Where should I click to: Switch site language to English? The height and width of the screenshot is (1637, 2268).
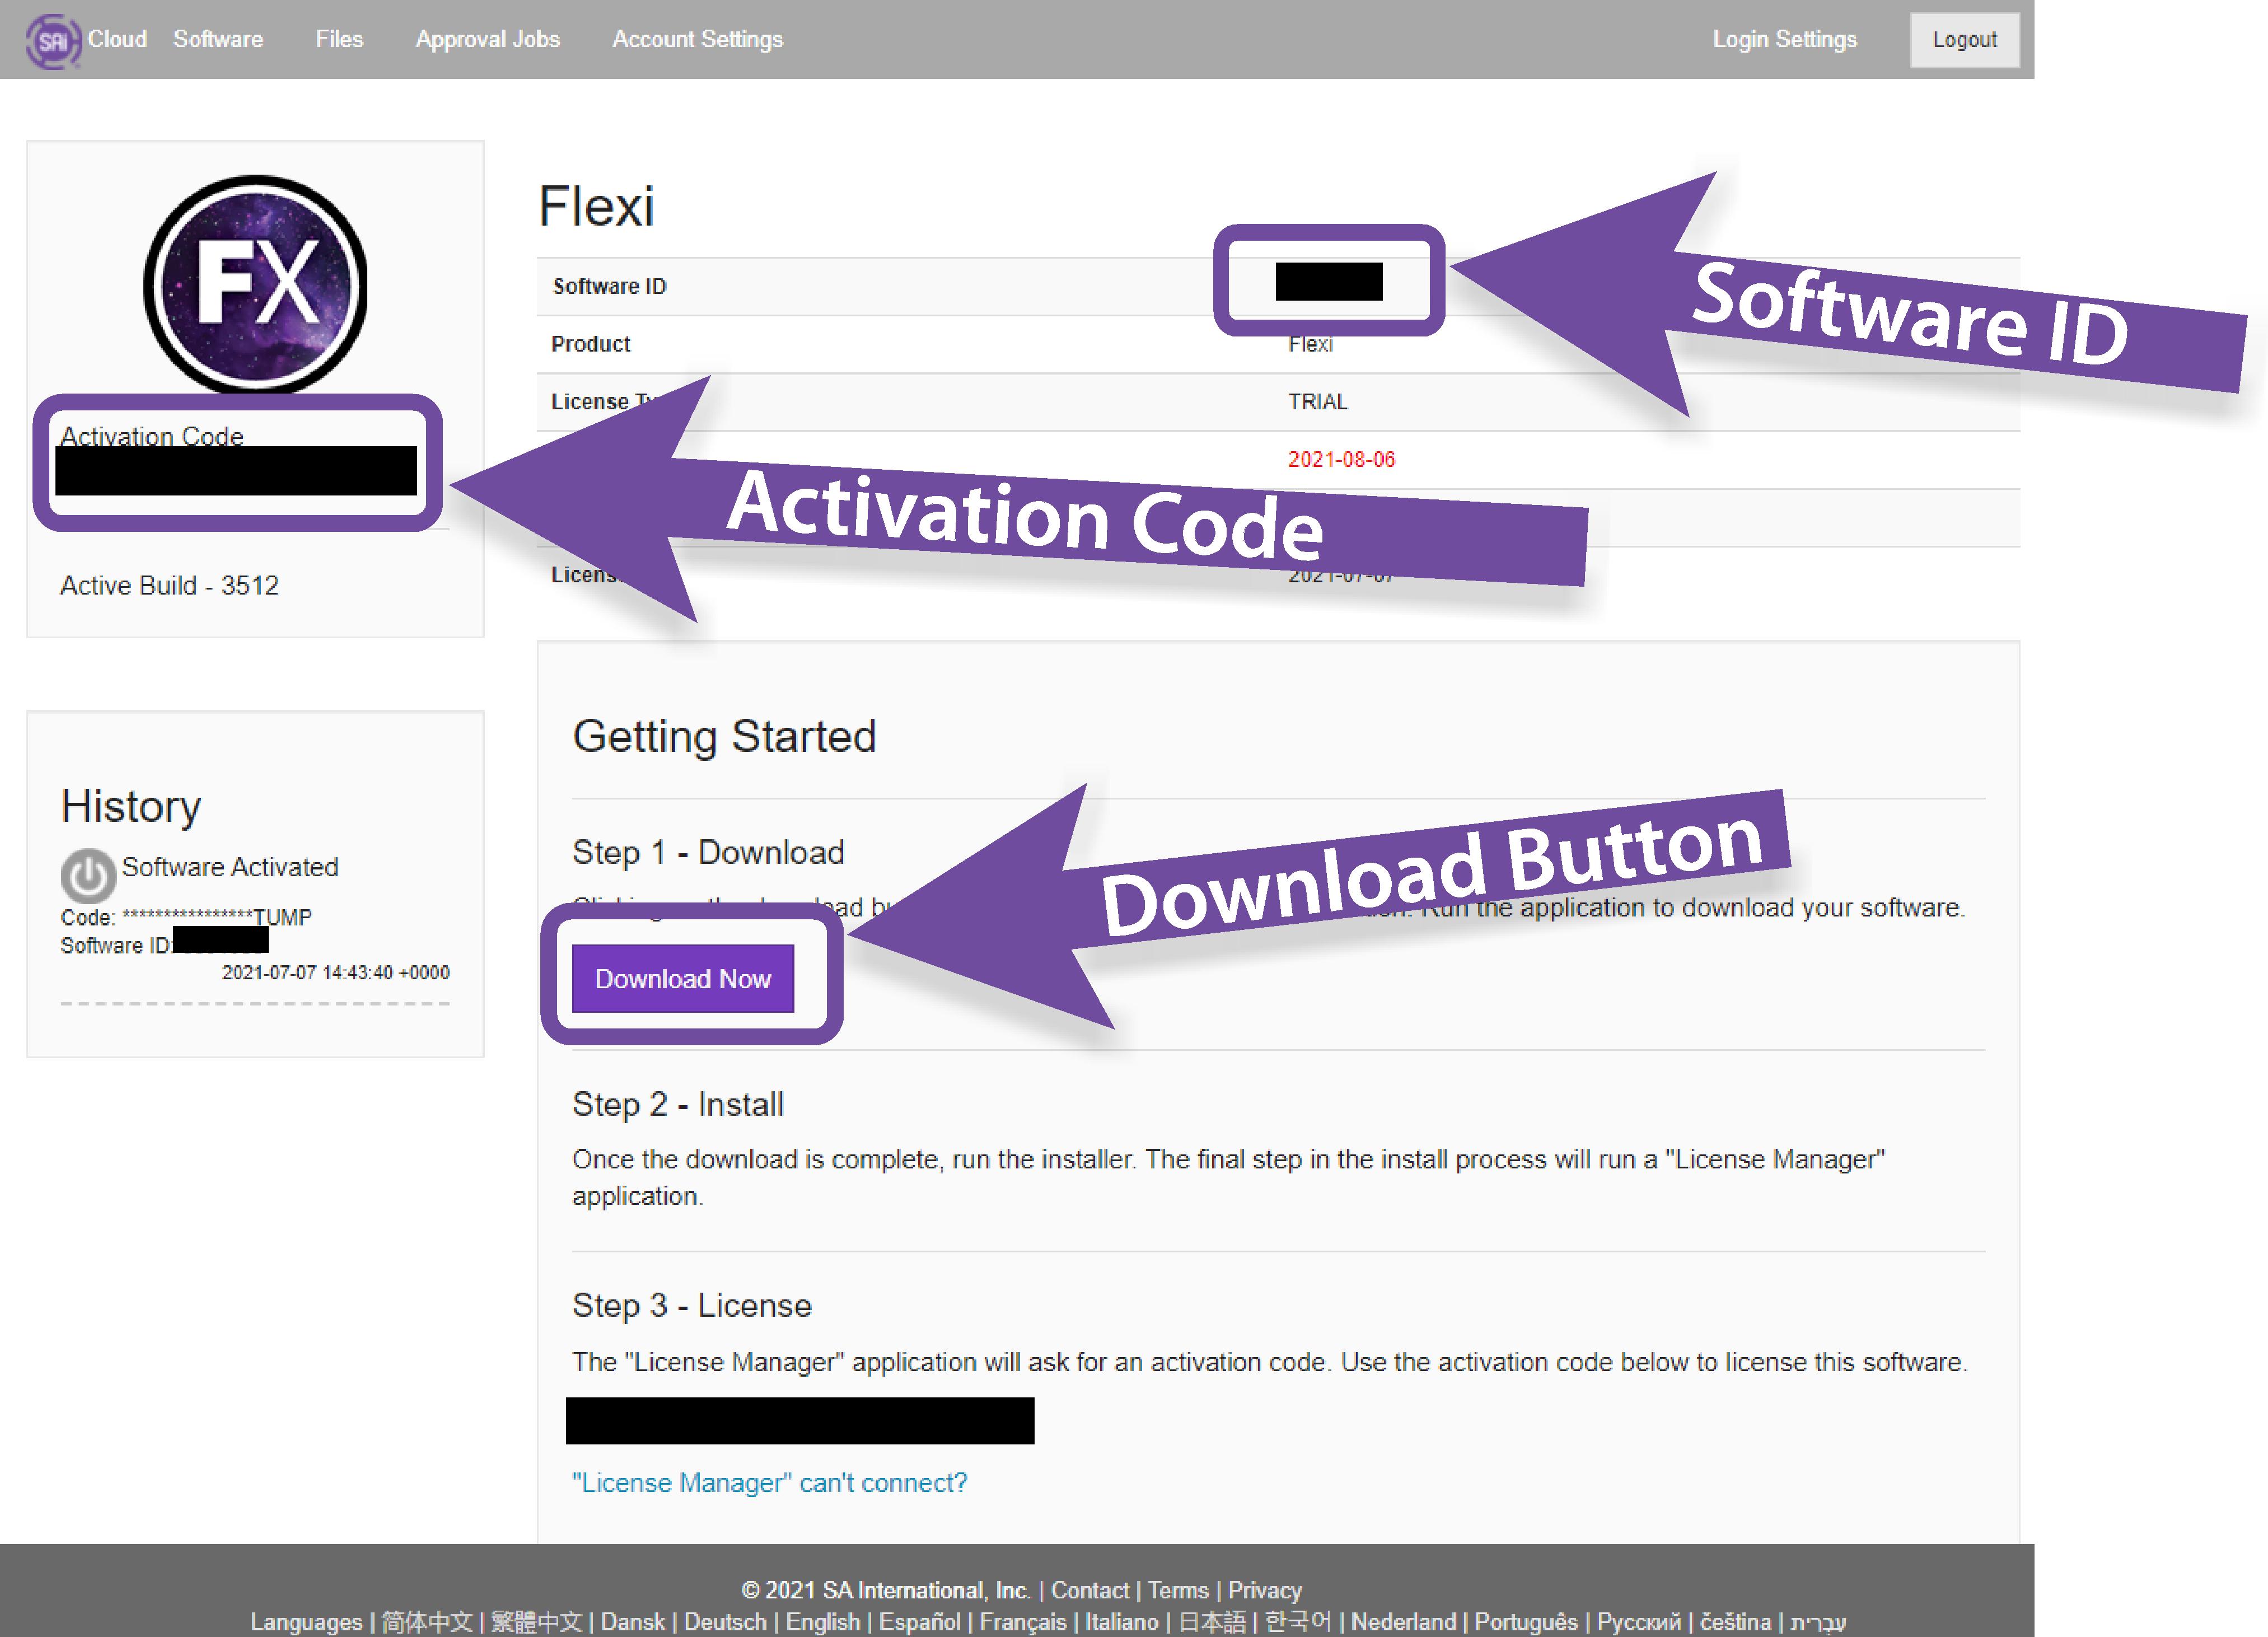(823, 1622)
